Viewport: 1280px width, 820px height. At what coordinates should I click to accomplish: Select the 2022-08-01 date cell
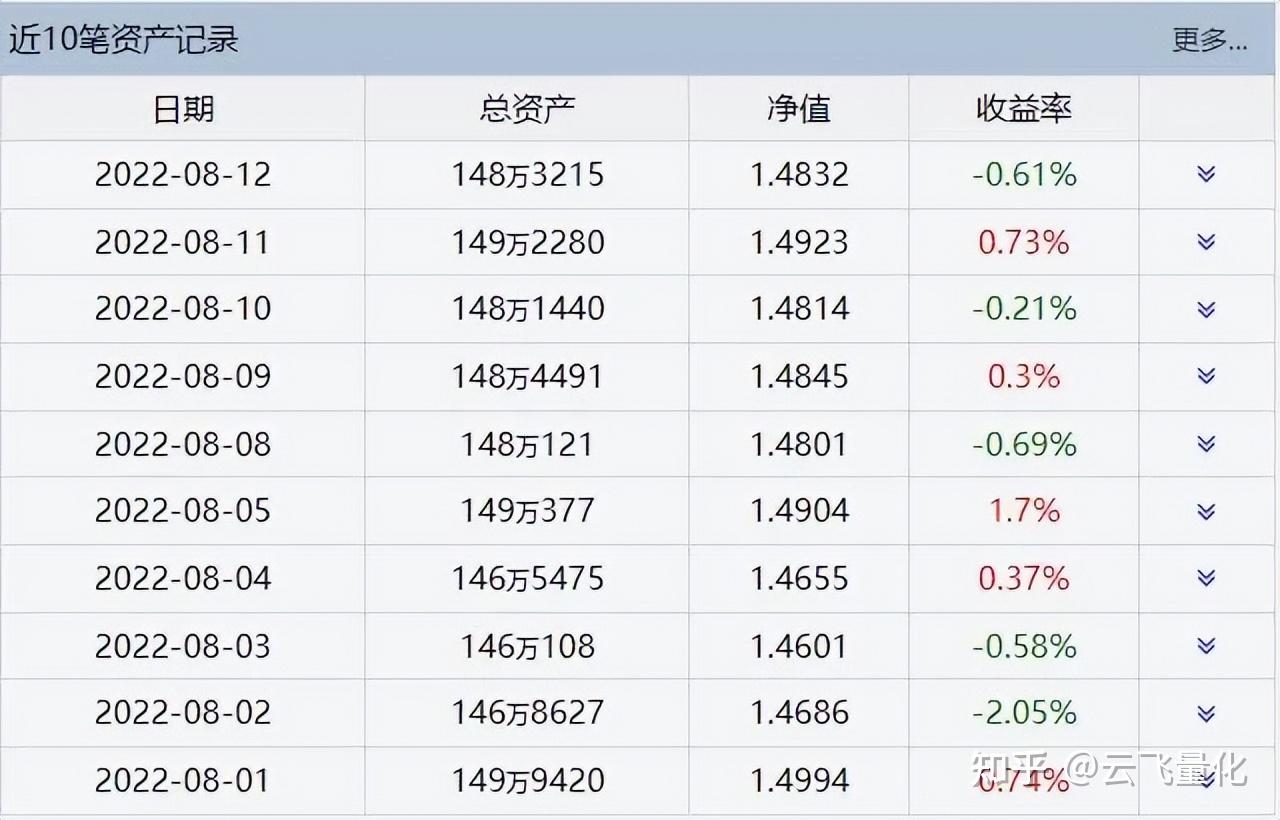pyautogui.click(x=183, y=780)
